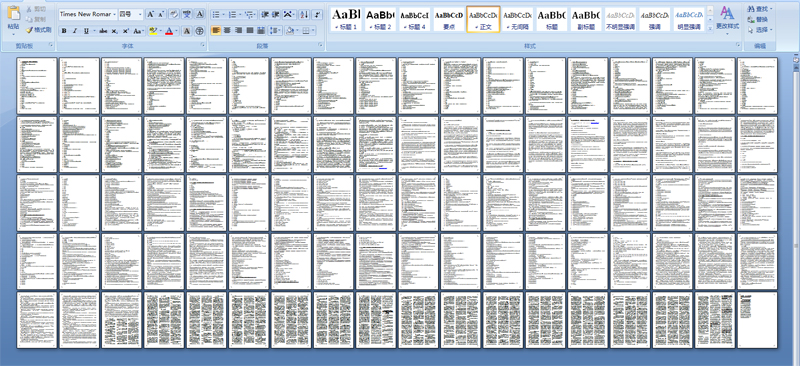
Task: Click the Superscript icon
Action: pos(126,31)
